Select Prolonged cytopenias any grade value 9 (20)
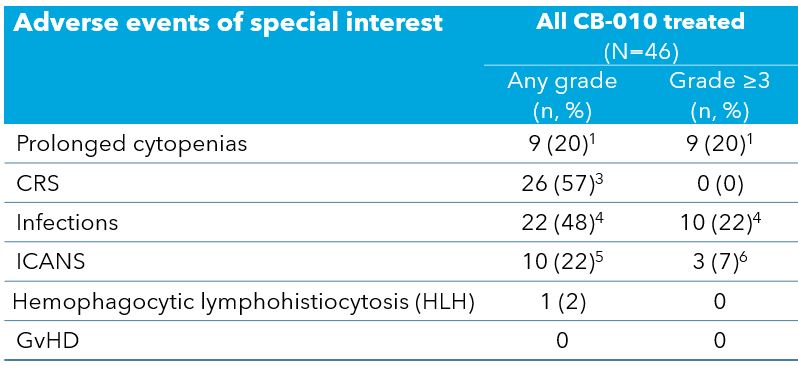The height and width of the screenshot is (372, 798). [x=562, y=145]
